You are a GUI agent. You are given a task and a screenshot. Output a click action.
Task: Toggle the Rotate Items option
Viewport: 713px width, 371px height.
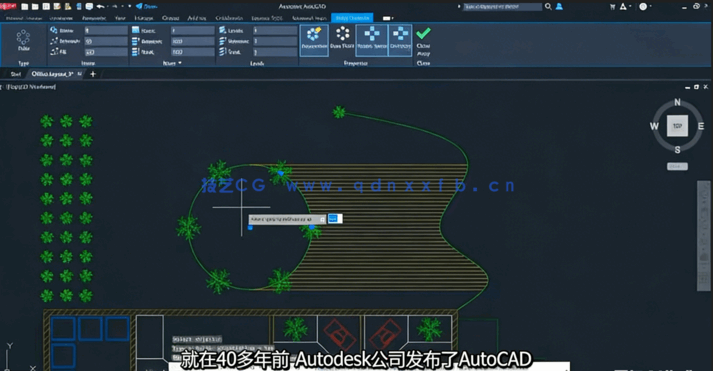coord(372,40)
